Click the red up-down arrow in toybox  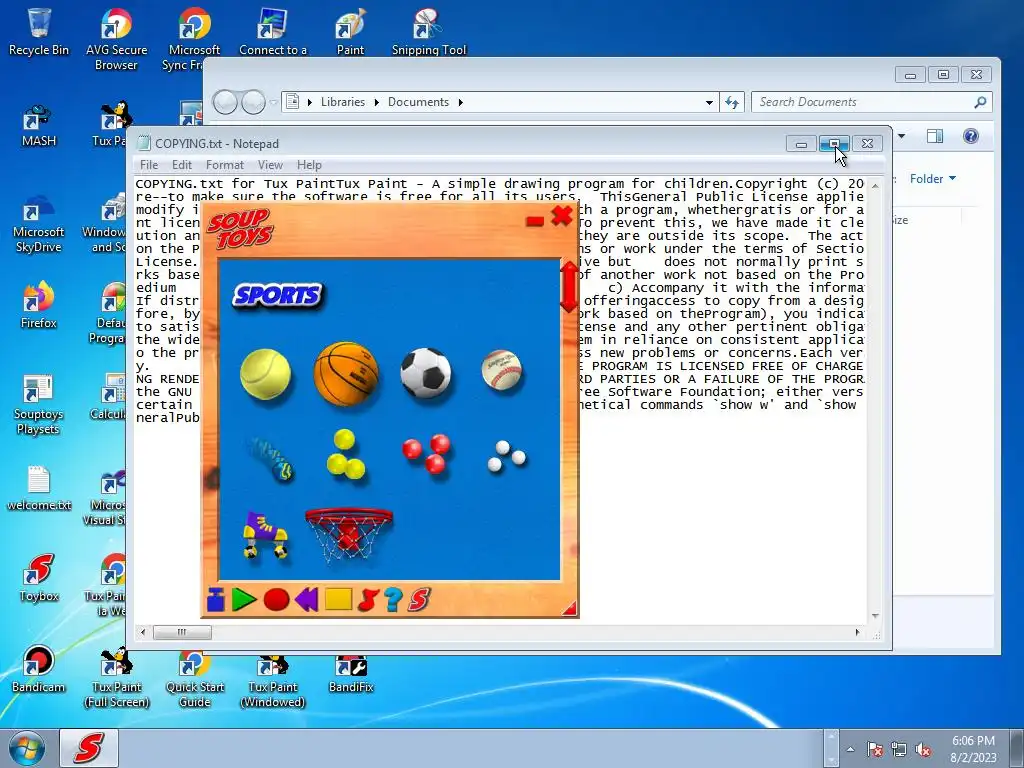click(569, 287)
